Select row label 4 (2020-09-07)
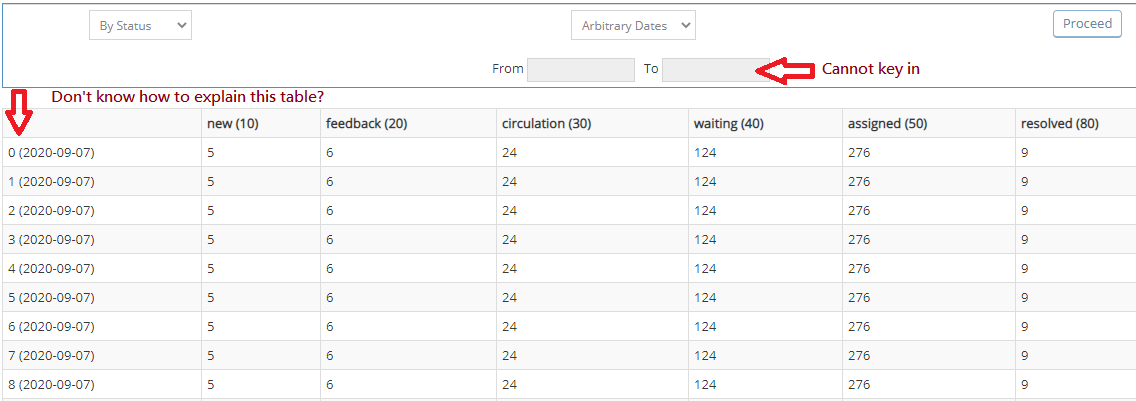This screenshot has height=401, width=1136. pos(51,269)
